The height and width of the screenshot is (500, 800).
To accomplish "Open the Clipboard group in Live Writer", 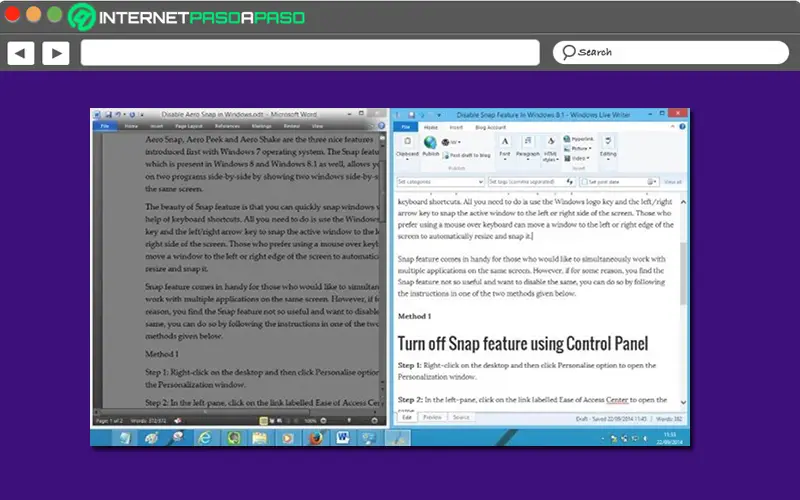I will pyautogui.click(x=407, y=147).
